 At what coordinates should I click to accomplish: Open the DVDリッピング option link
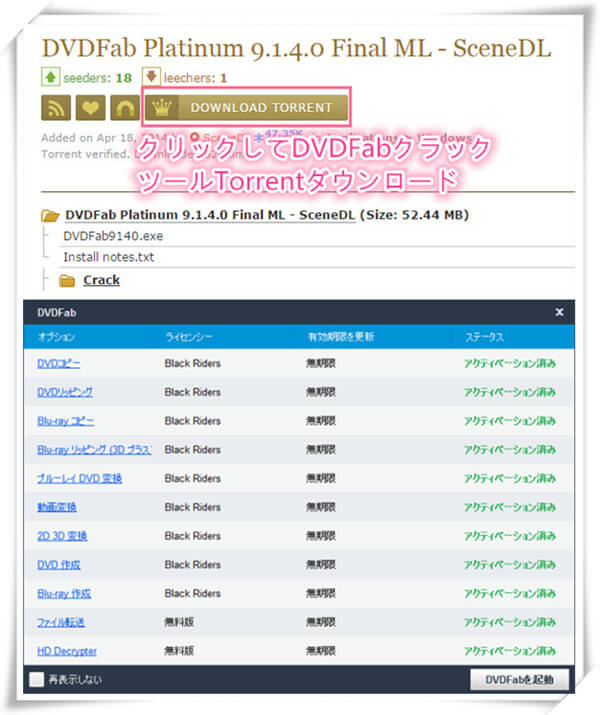65,392
